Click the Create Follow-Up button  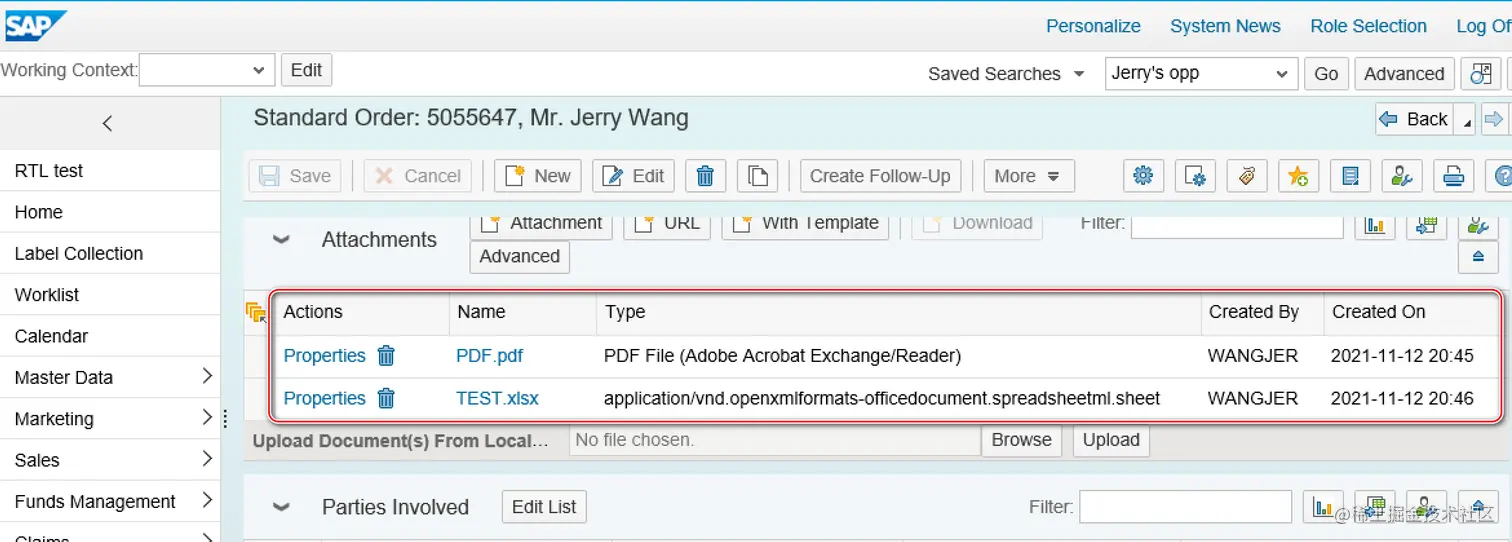[880, 176]
